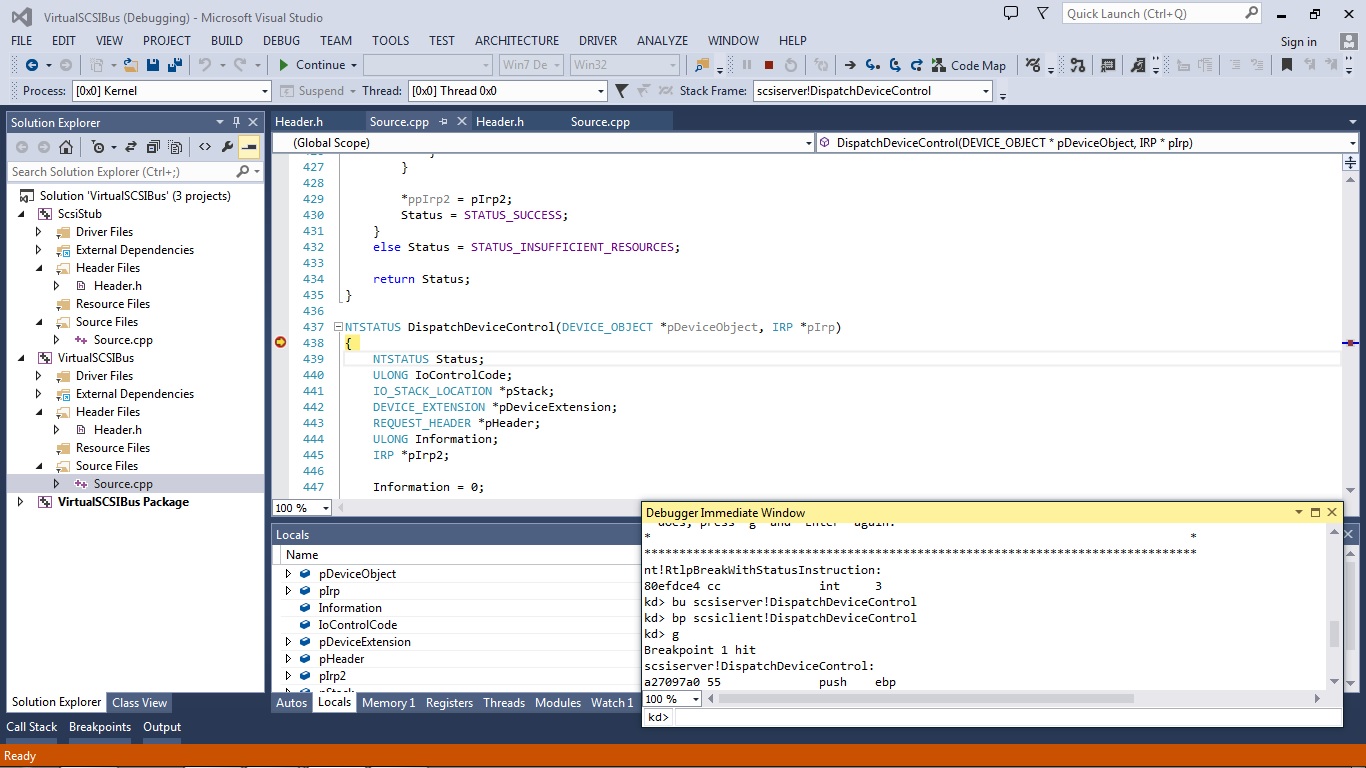1366x768 pixels.
Task: Click the Immediate Window vertical scrollbar thumb
Action: pyautogui.click(x=1334, y=634)
